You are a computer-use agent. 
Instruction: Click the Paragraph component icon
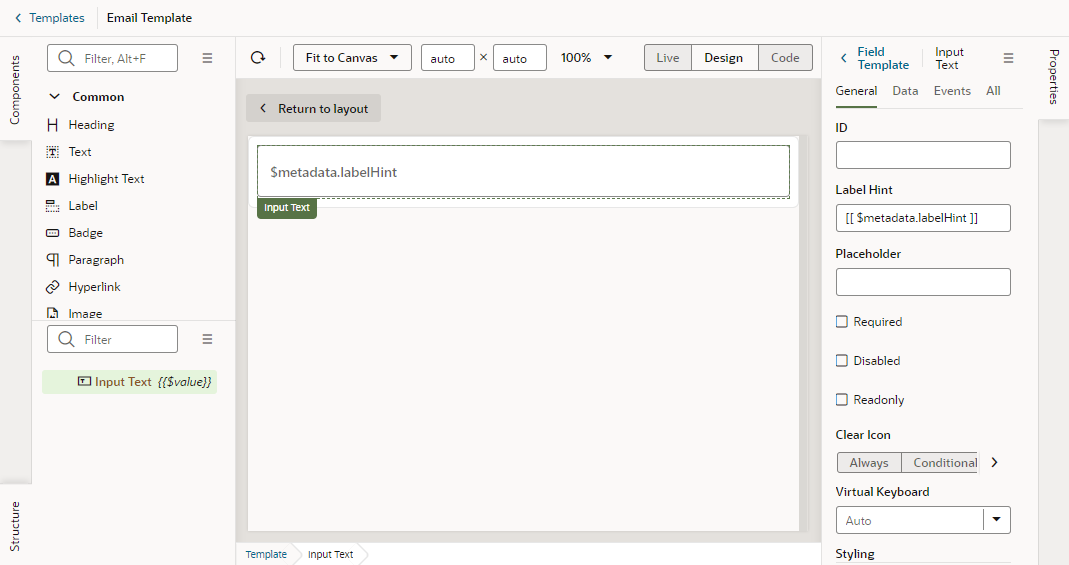tap(52, 260)
